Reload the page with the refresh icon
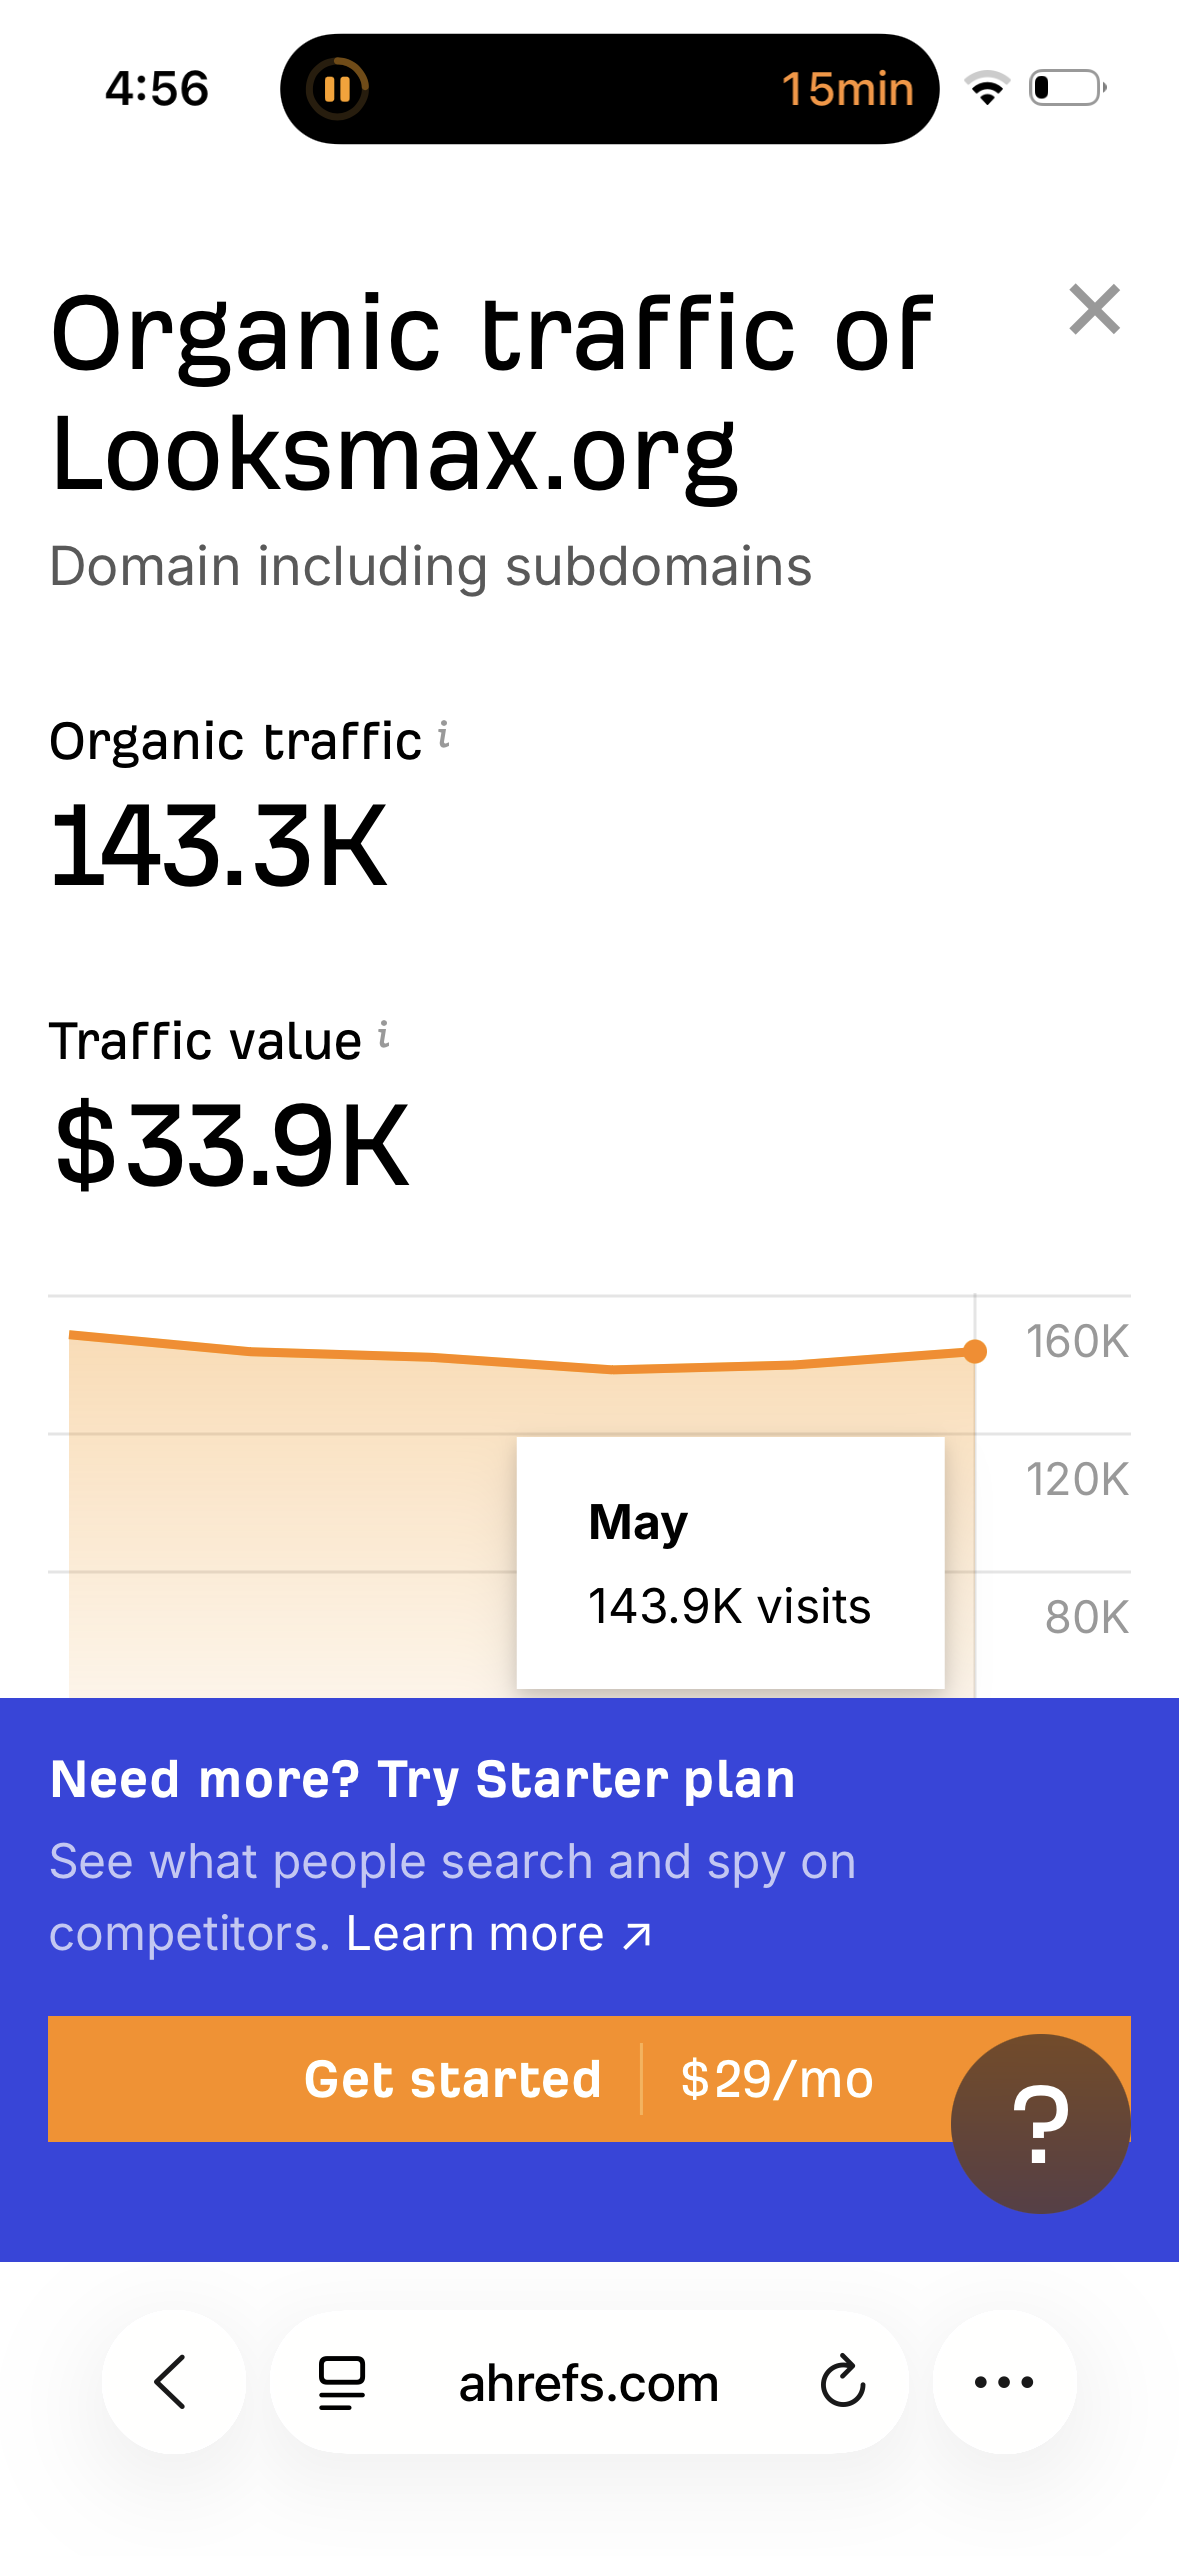1179x2556 pixels. pos(842,2381)
